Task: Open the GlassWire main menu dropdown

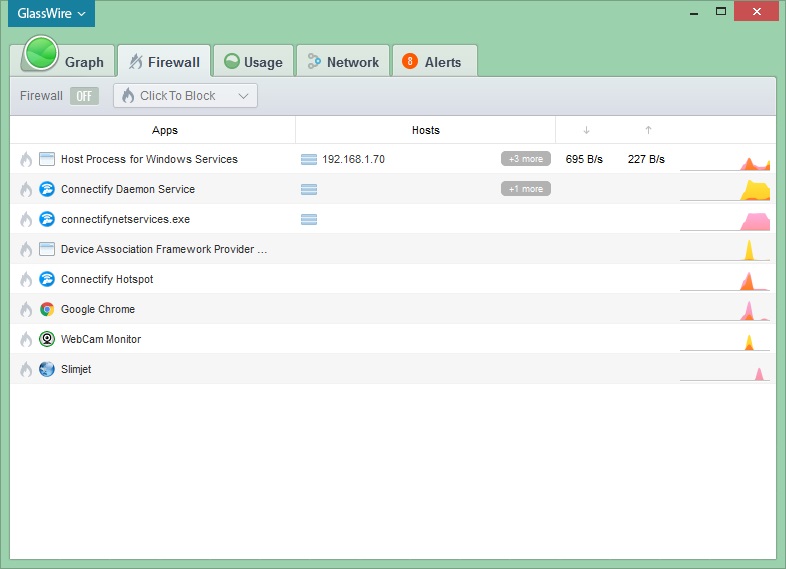Action: tap(51, 14)
